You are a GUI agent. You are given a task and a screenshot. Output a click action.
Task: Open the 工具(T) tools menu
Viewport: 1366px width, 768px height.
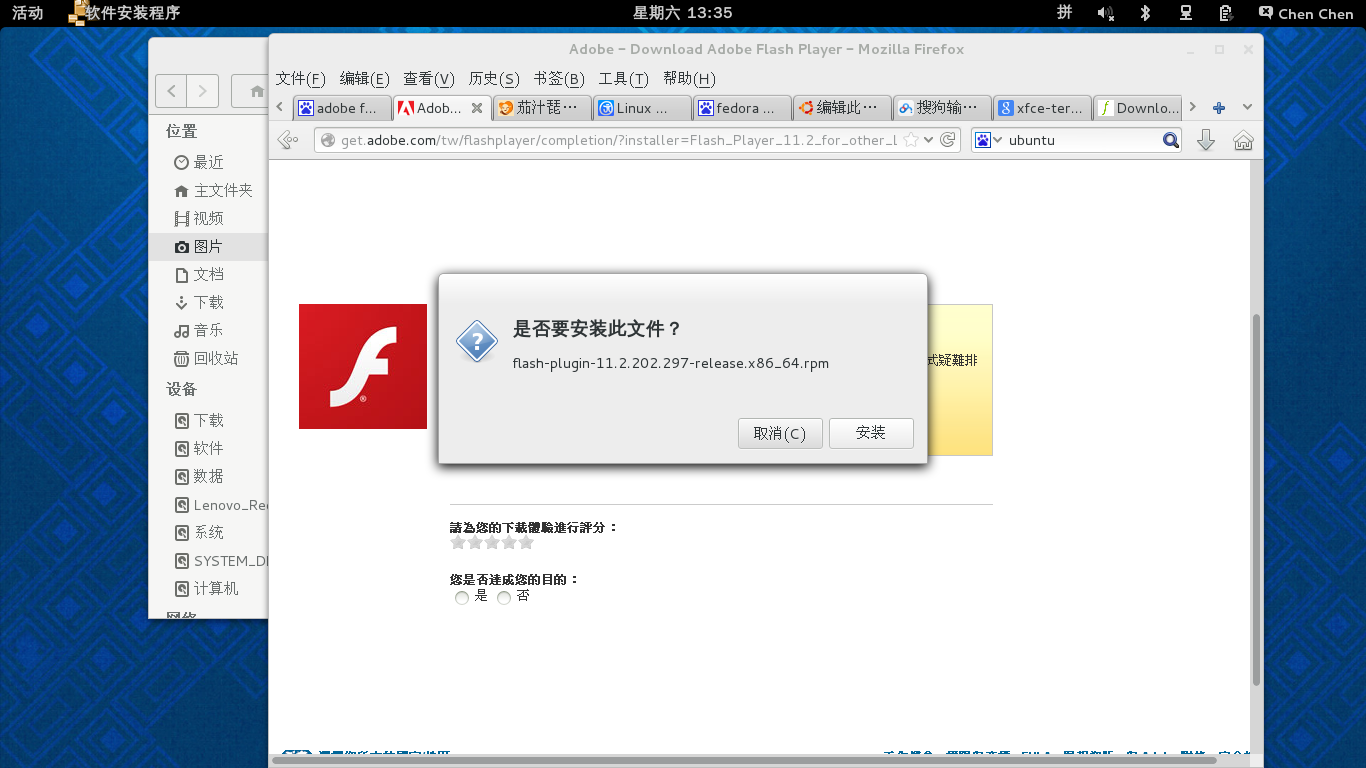click(x=623, y=79)
